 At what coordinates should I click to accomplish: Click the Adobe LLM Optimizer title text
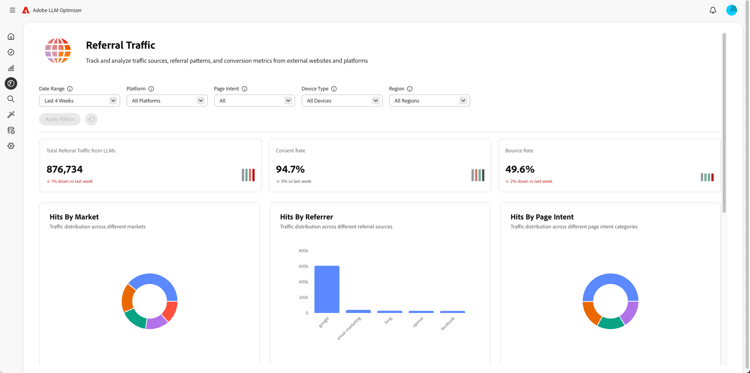click(57, 10)
